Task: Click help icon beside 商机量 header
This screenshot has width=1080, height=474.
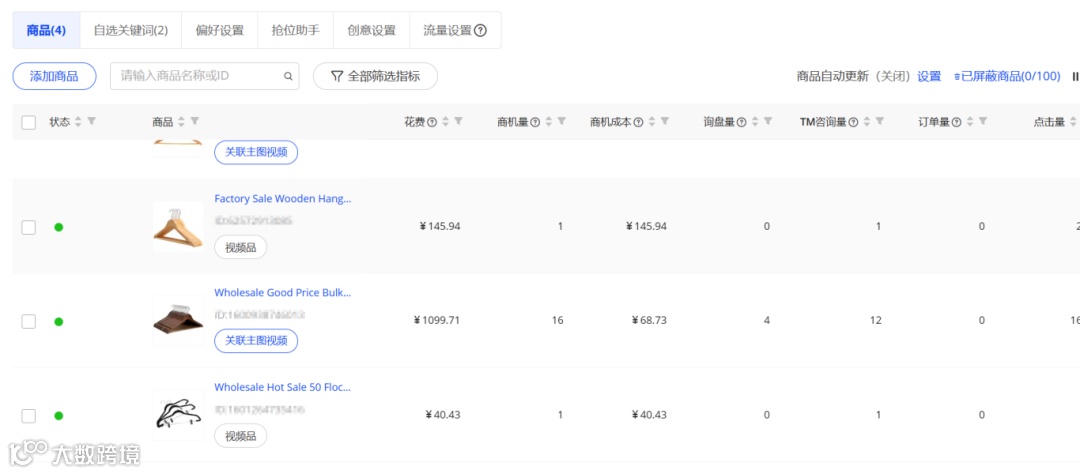Action: pos(535,122)
